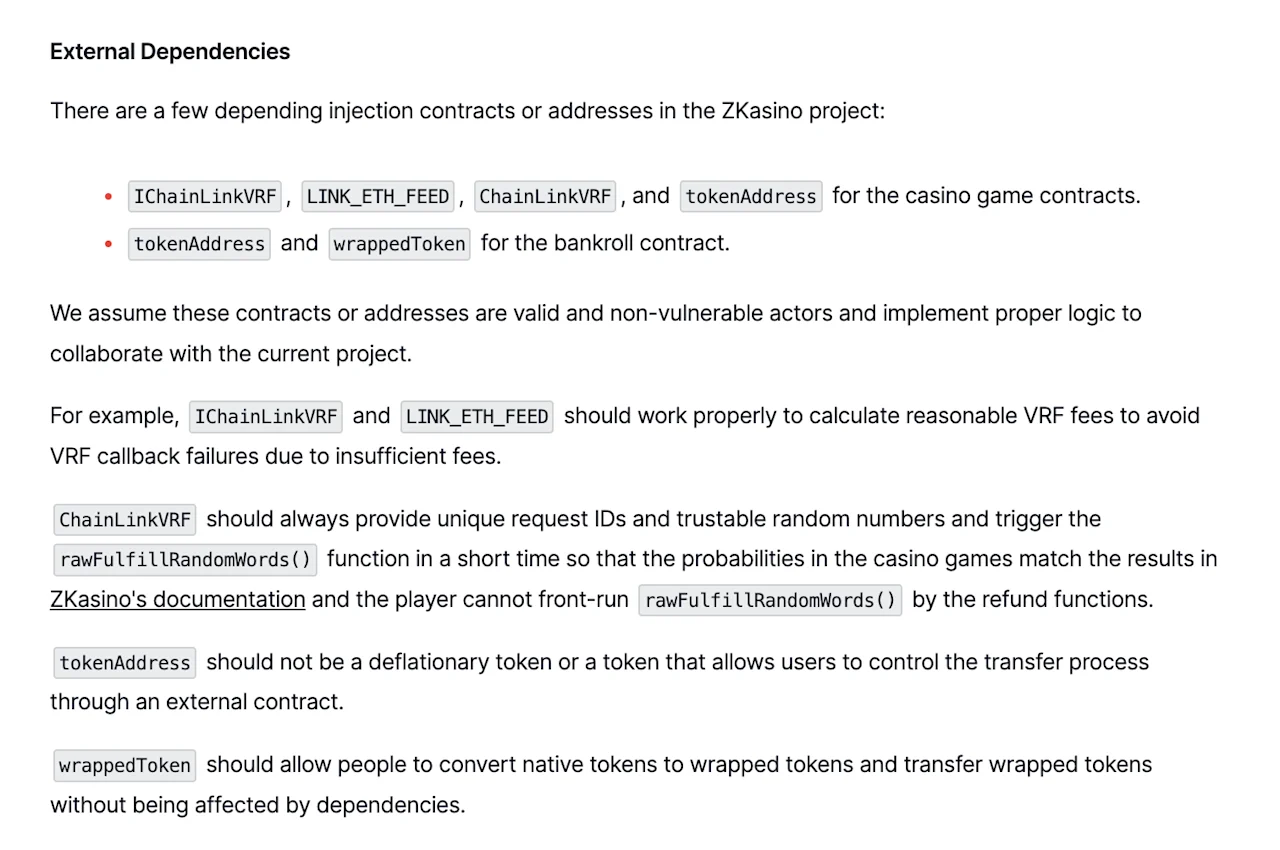Click IChainLinkVRF tag after 'For example'

(266, 416)
